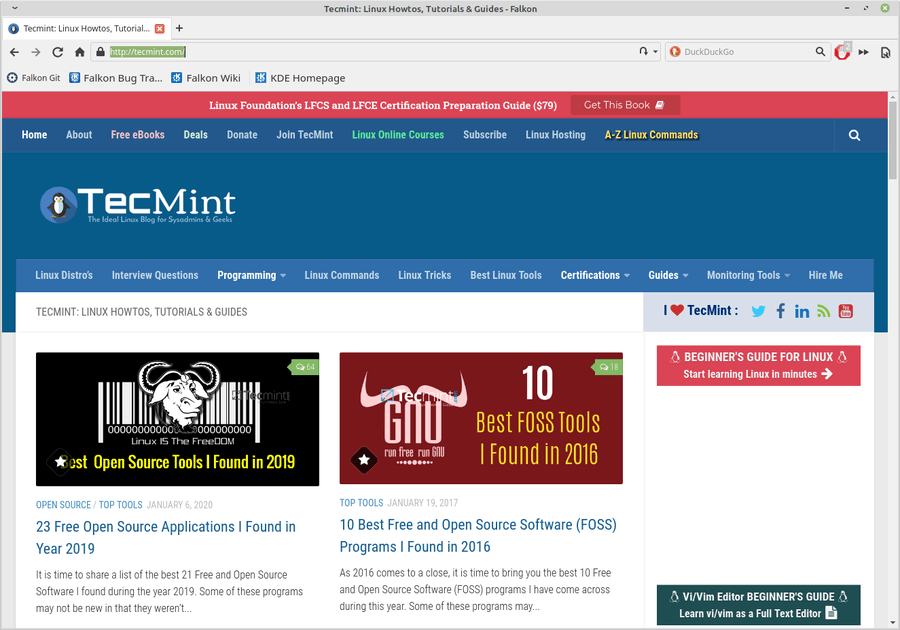This screenshot has height=630, width=900.
Task: Open the AdBlock icon in the toolbar
Action: pyautogui.click(x=841, y=52)
